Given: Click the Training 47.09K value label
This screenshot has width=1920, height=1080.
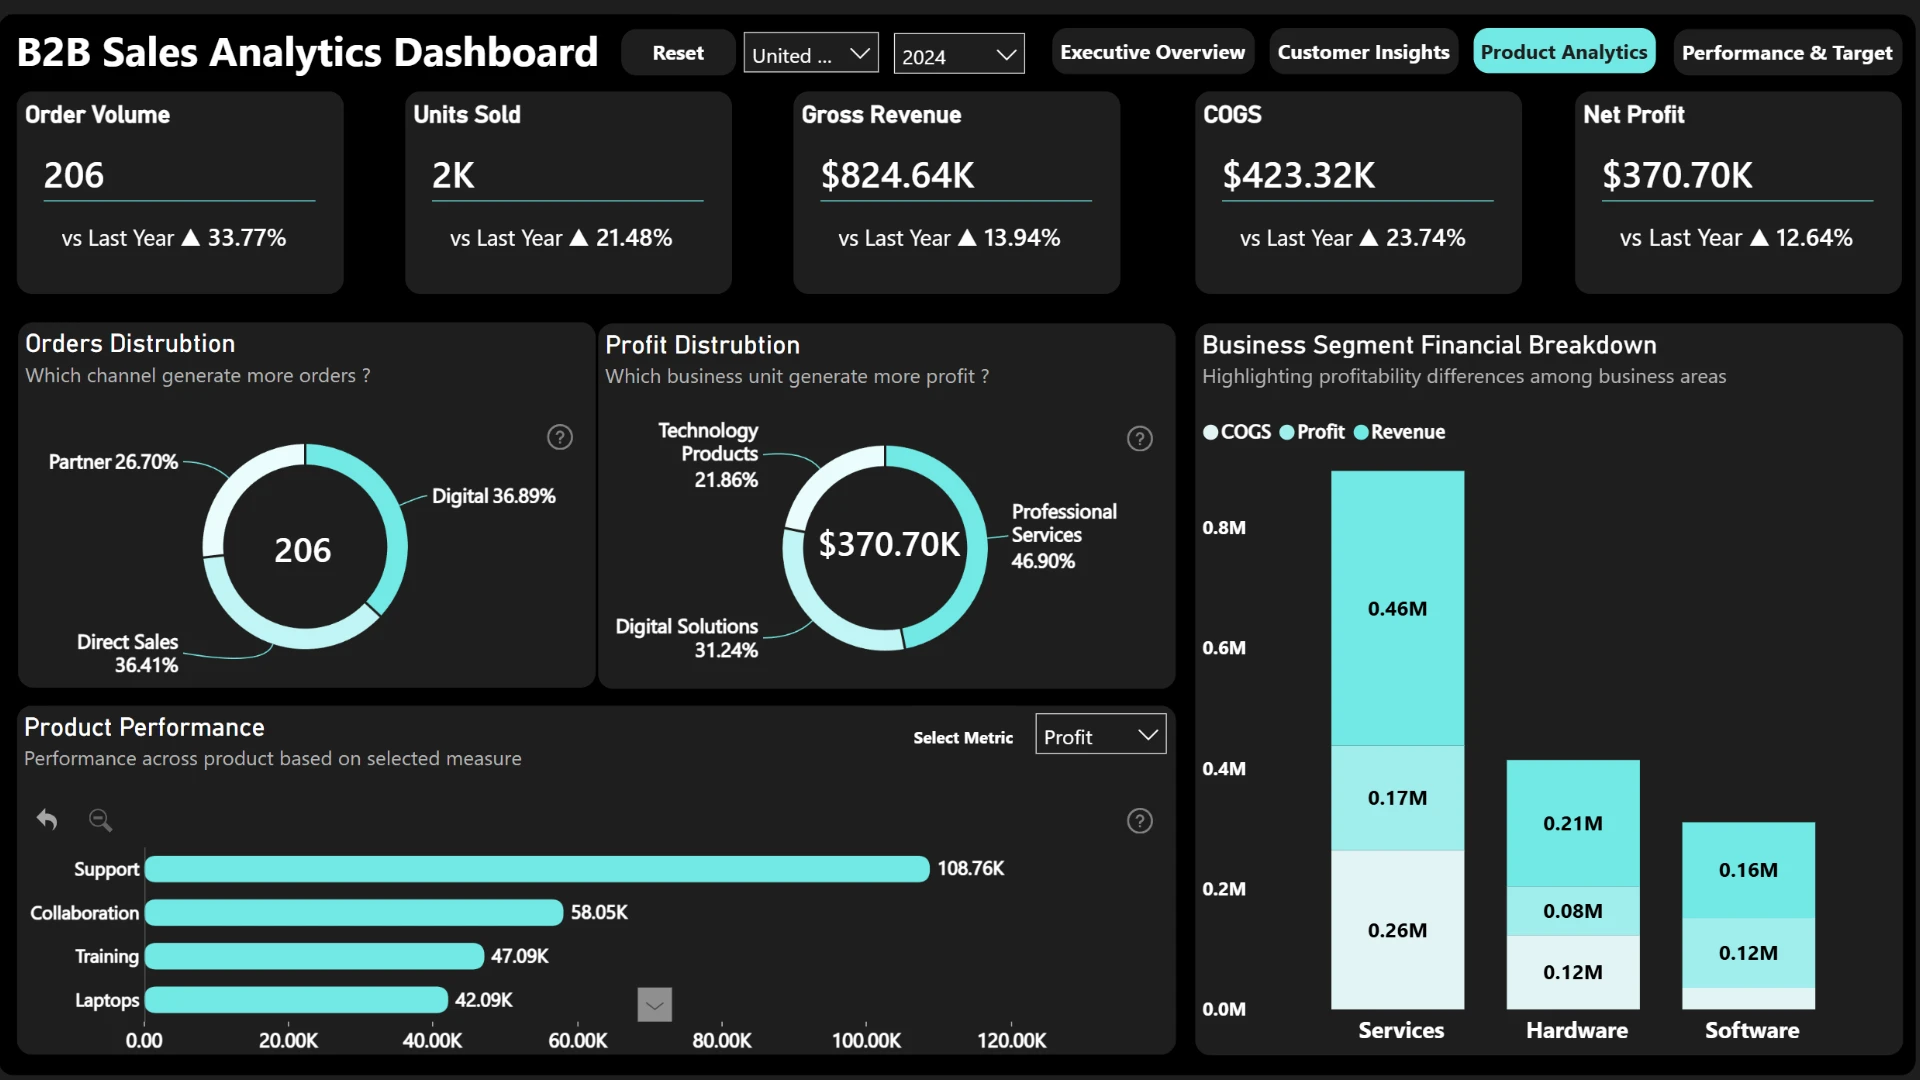Looking at the screenshot, I should coord(519,956).
